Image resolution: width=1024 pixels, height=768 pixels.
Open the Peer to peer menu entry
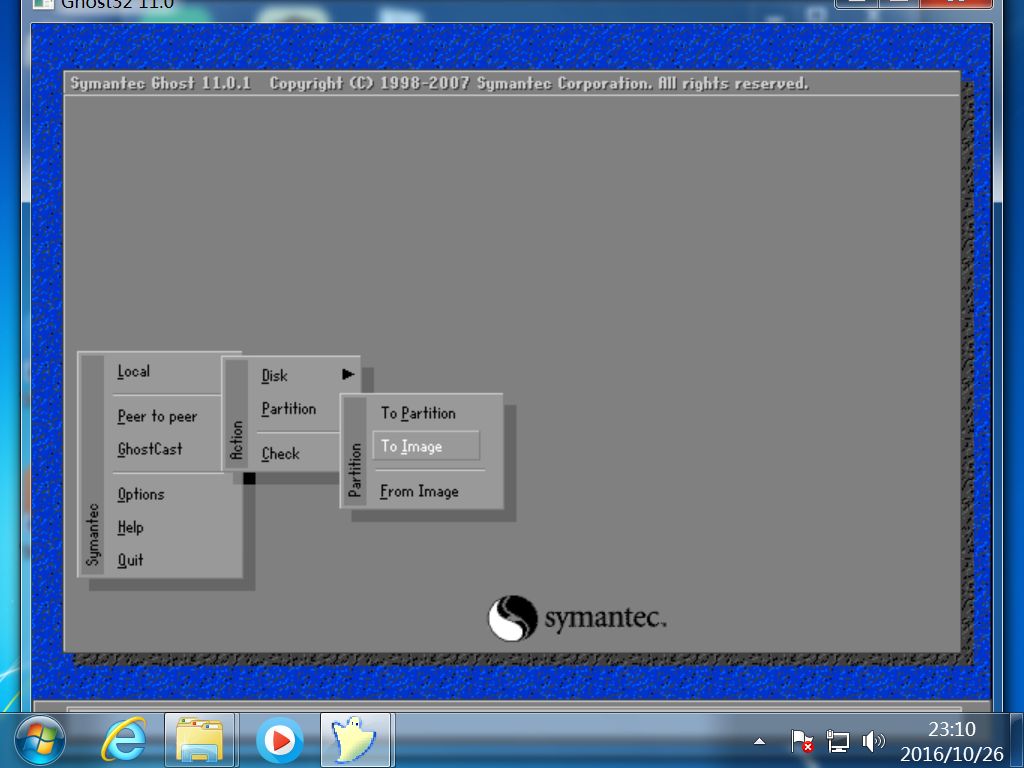(157, 417)
